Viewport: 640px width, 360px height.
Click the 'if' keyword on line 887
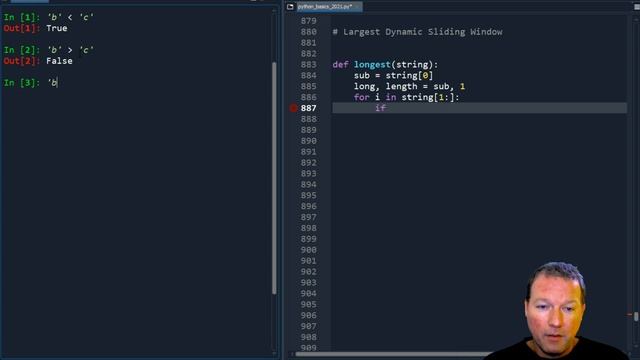380,108
